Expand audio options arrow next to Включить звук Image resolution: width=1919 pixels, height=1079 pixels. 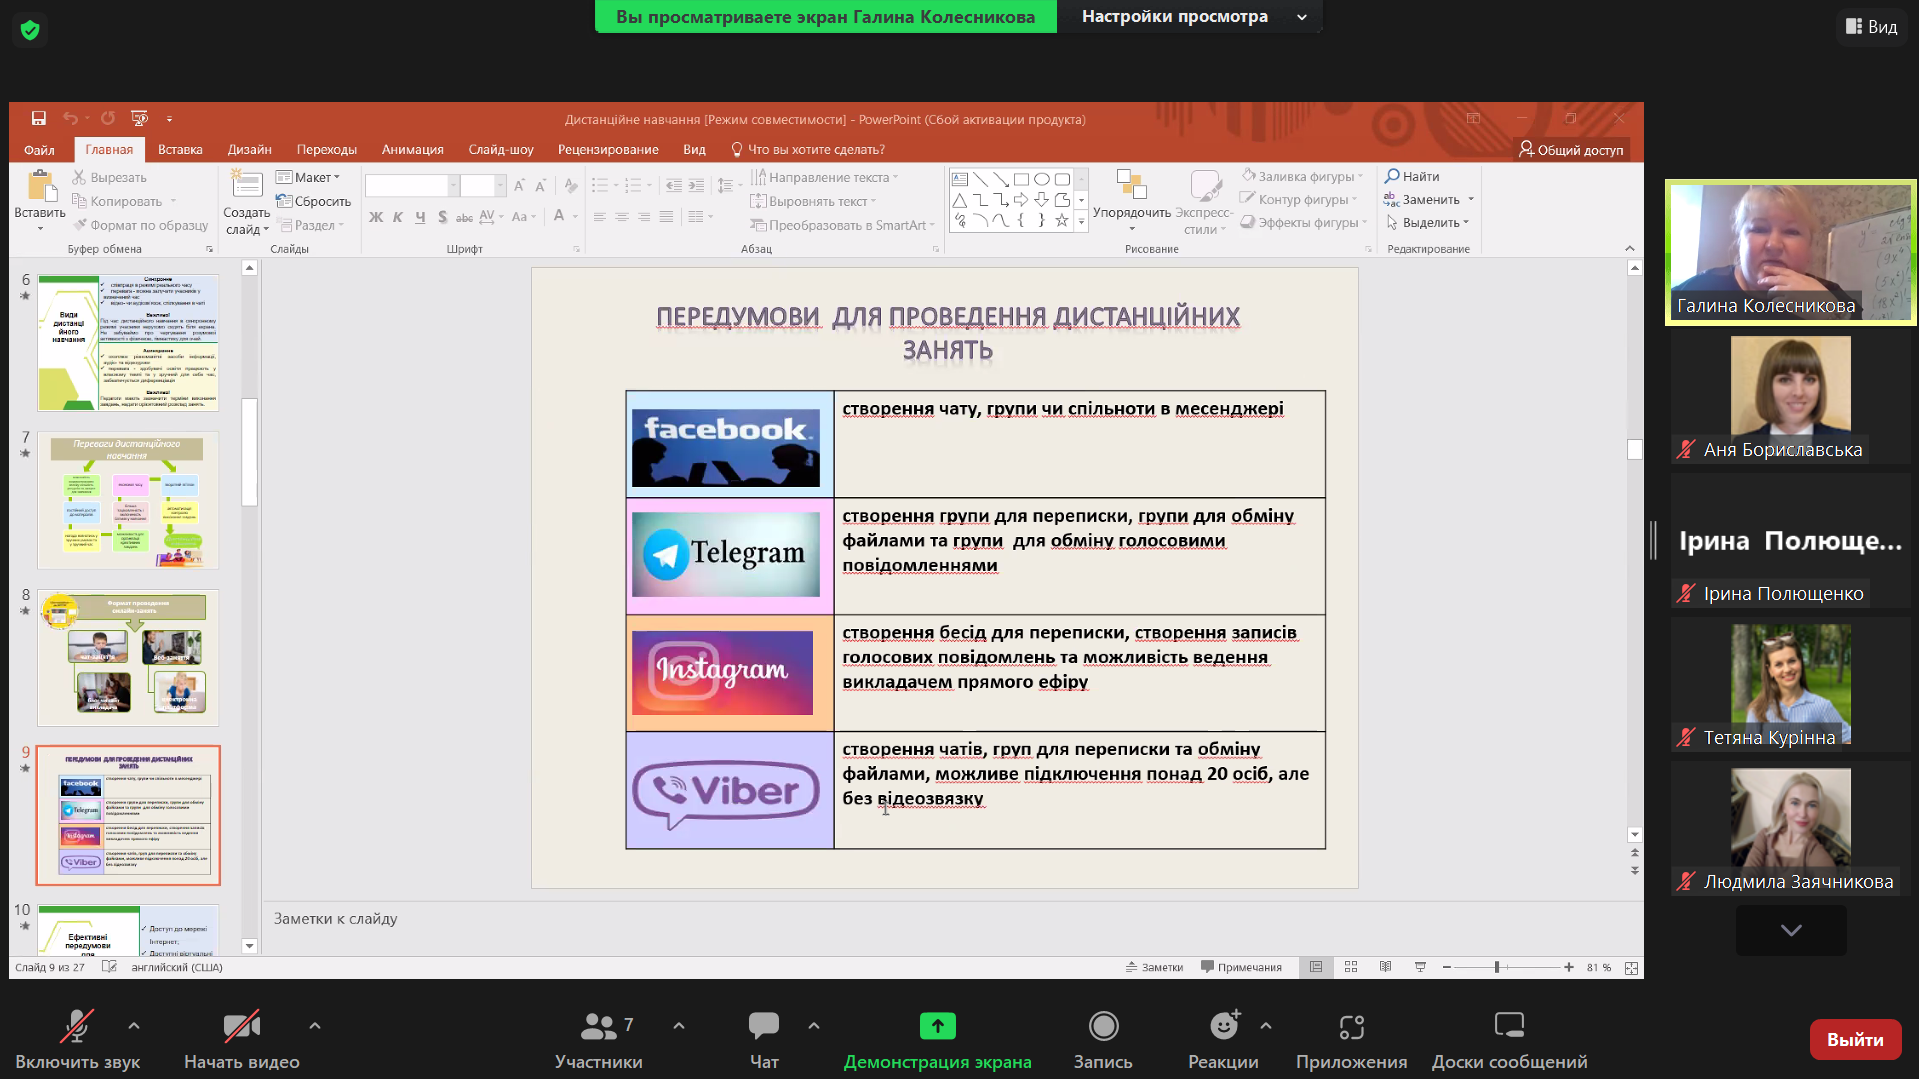click(x=134, y=1025)
